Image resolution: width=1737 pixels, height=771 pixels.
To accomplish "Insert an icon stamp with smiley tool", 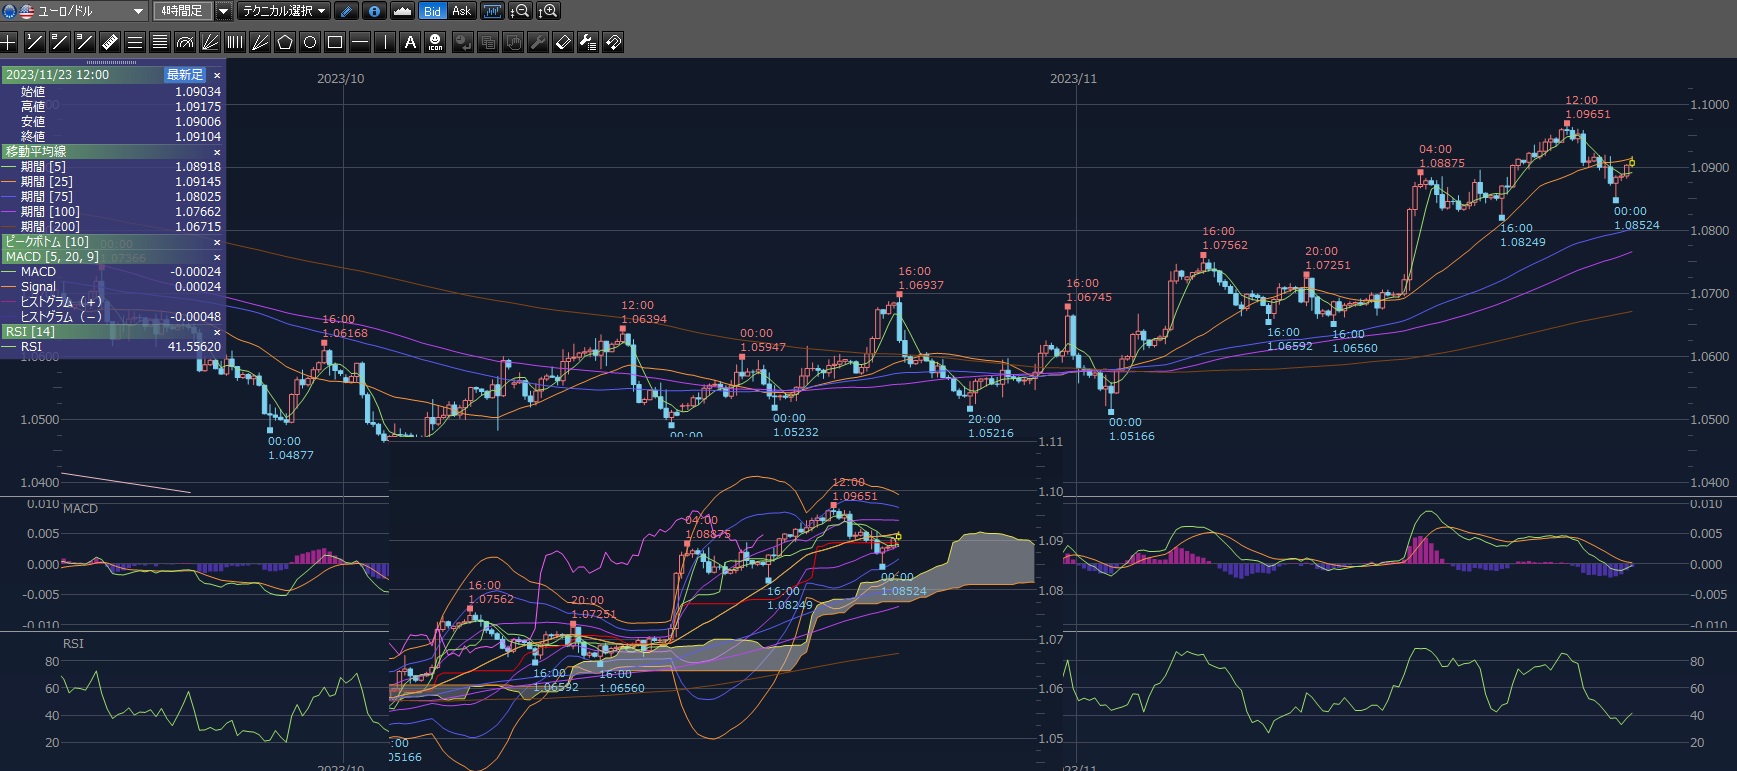I will [x=435, y=42].
